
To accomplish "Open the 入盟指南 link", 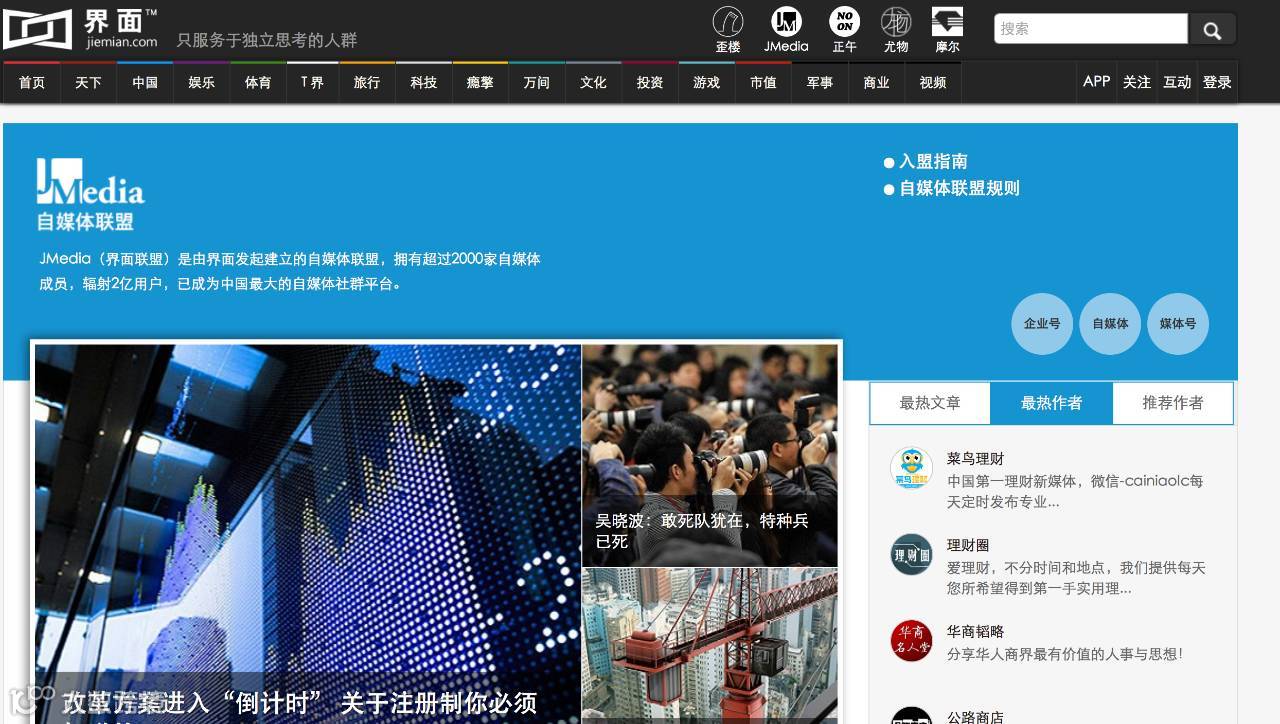I will coord(933,161).
